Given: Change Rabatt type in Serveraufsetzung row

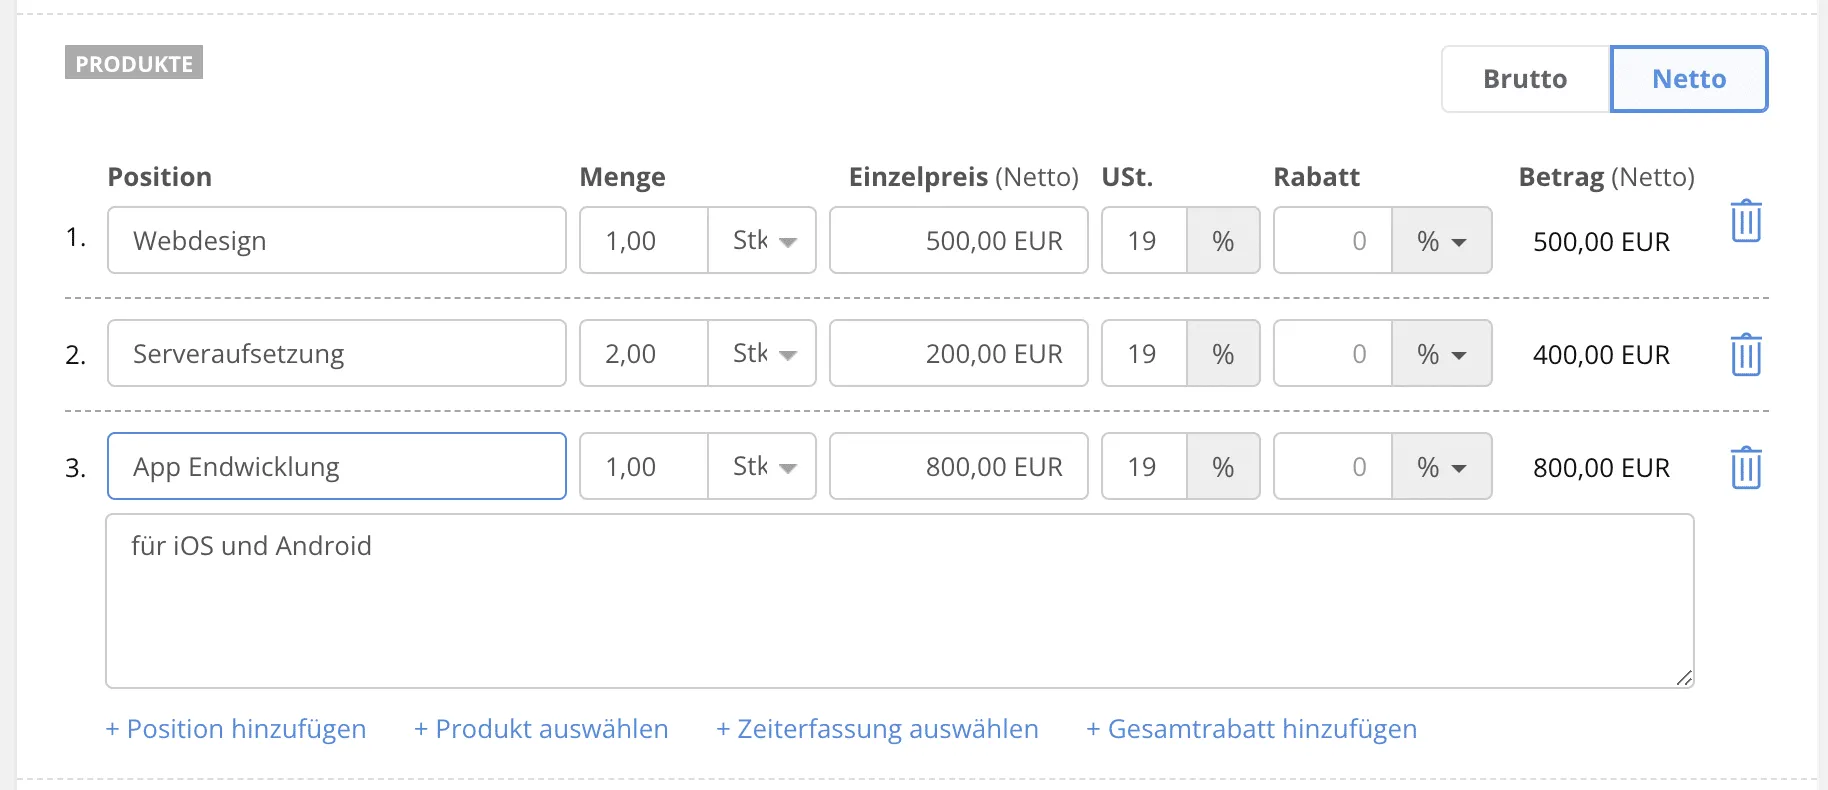Looking at the screenshot, I should pos(1441,354).
